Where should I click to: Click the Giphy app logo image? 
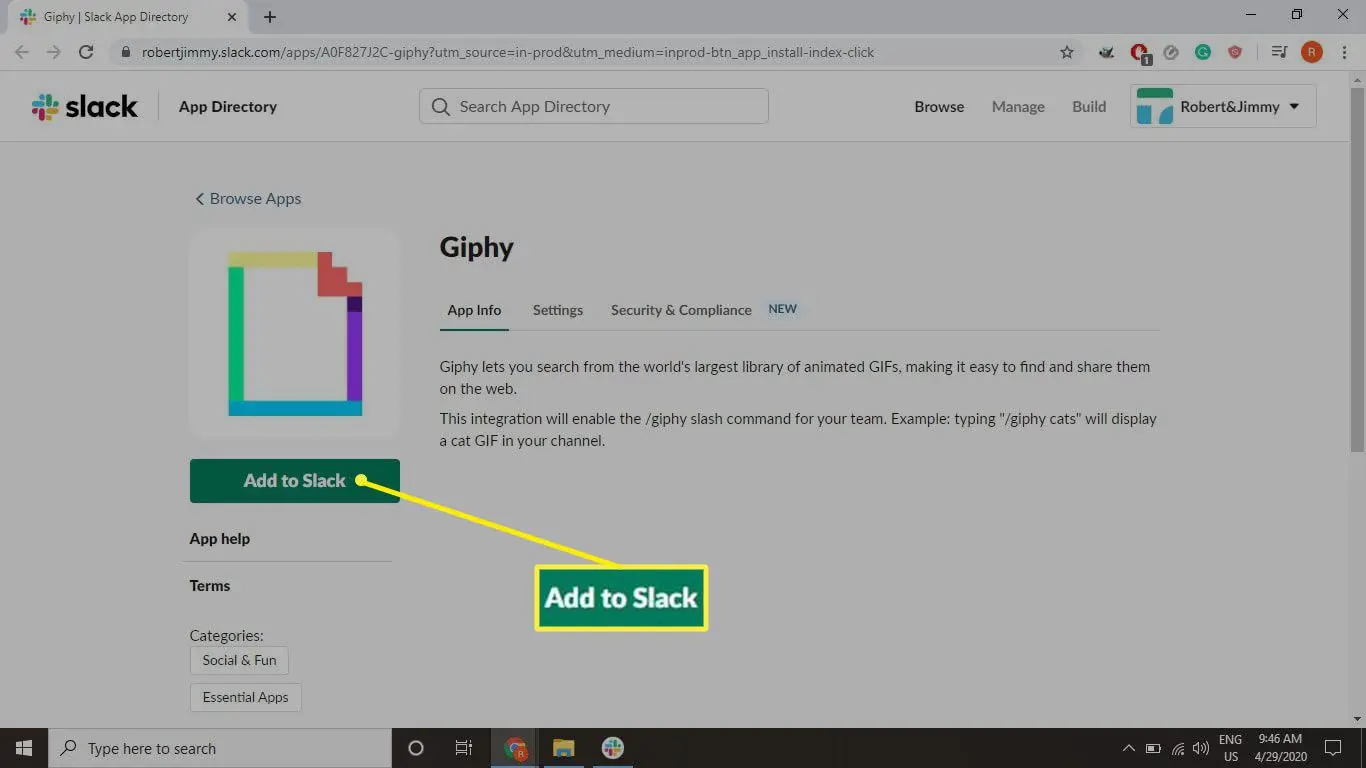tap(295, 334)
